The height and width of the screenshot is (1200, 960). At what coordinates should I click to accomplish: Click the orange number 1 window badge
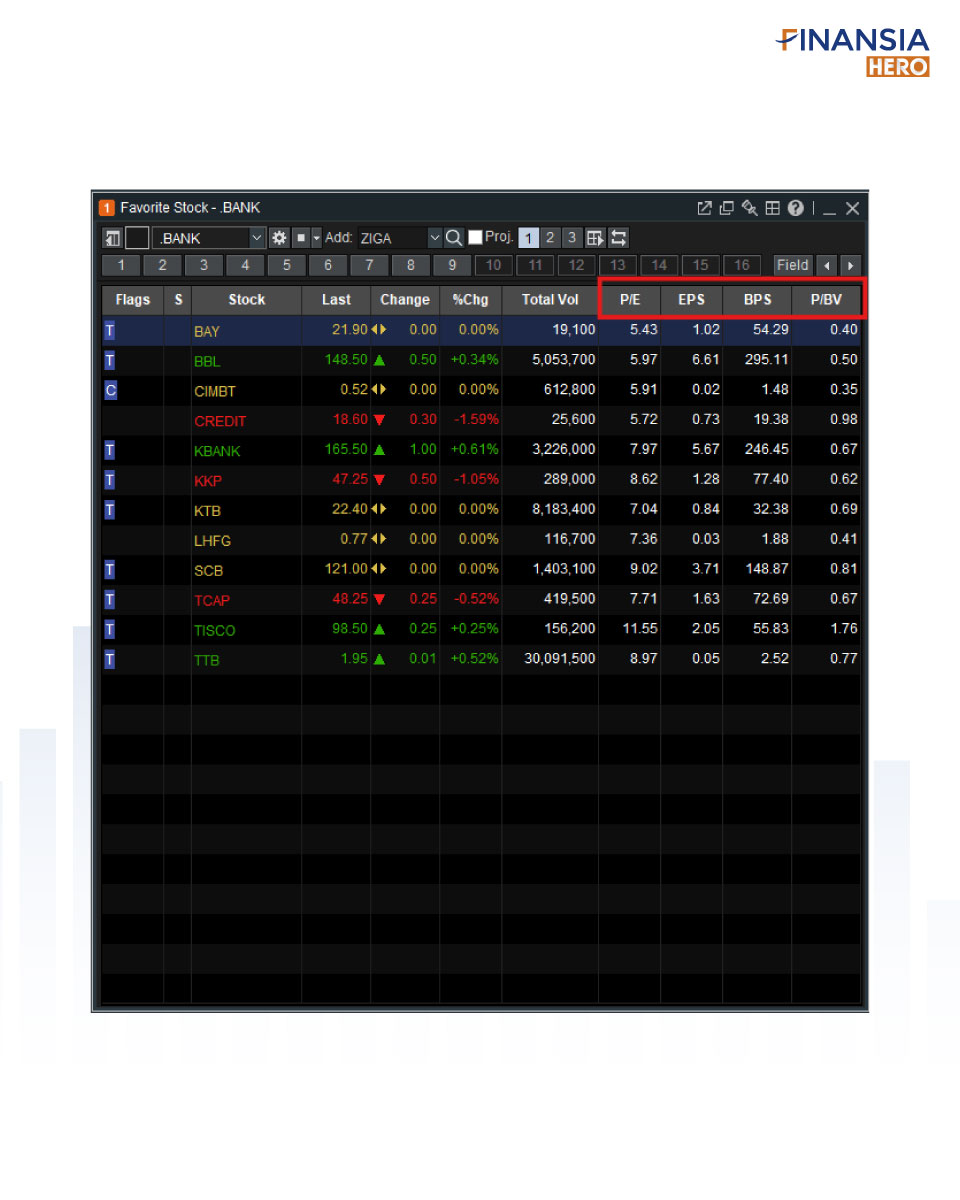click(106, 208)
